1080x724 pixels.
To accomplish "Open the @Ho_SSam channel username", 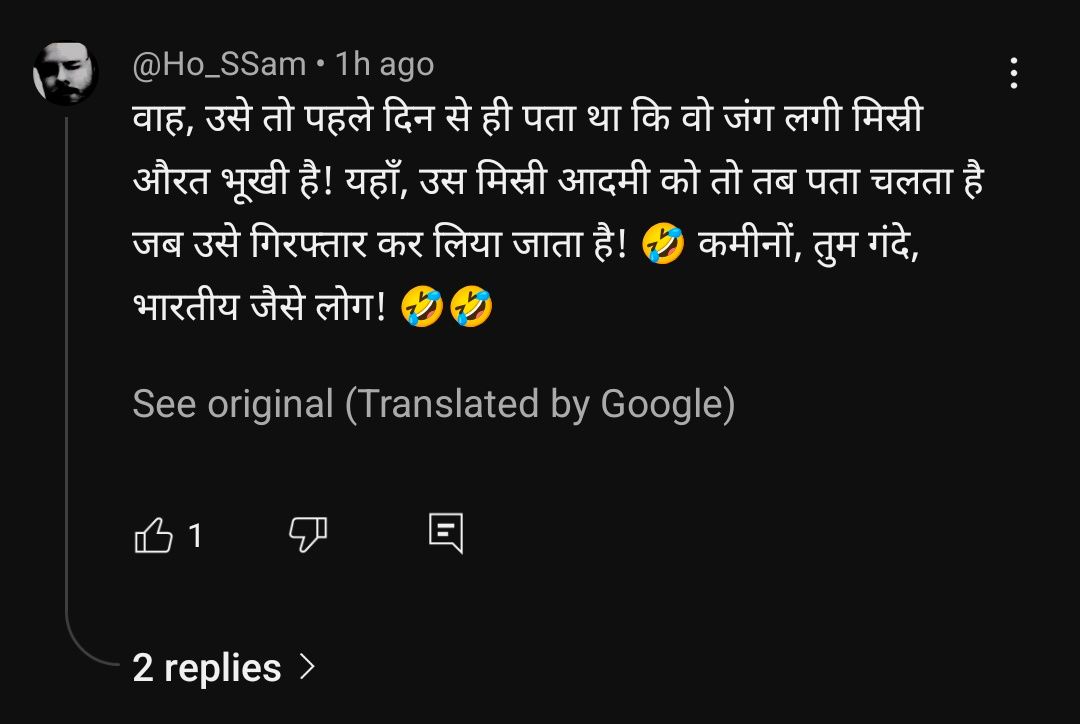I will (219, 65).
